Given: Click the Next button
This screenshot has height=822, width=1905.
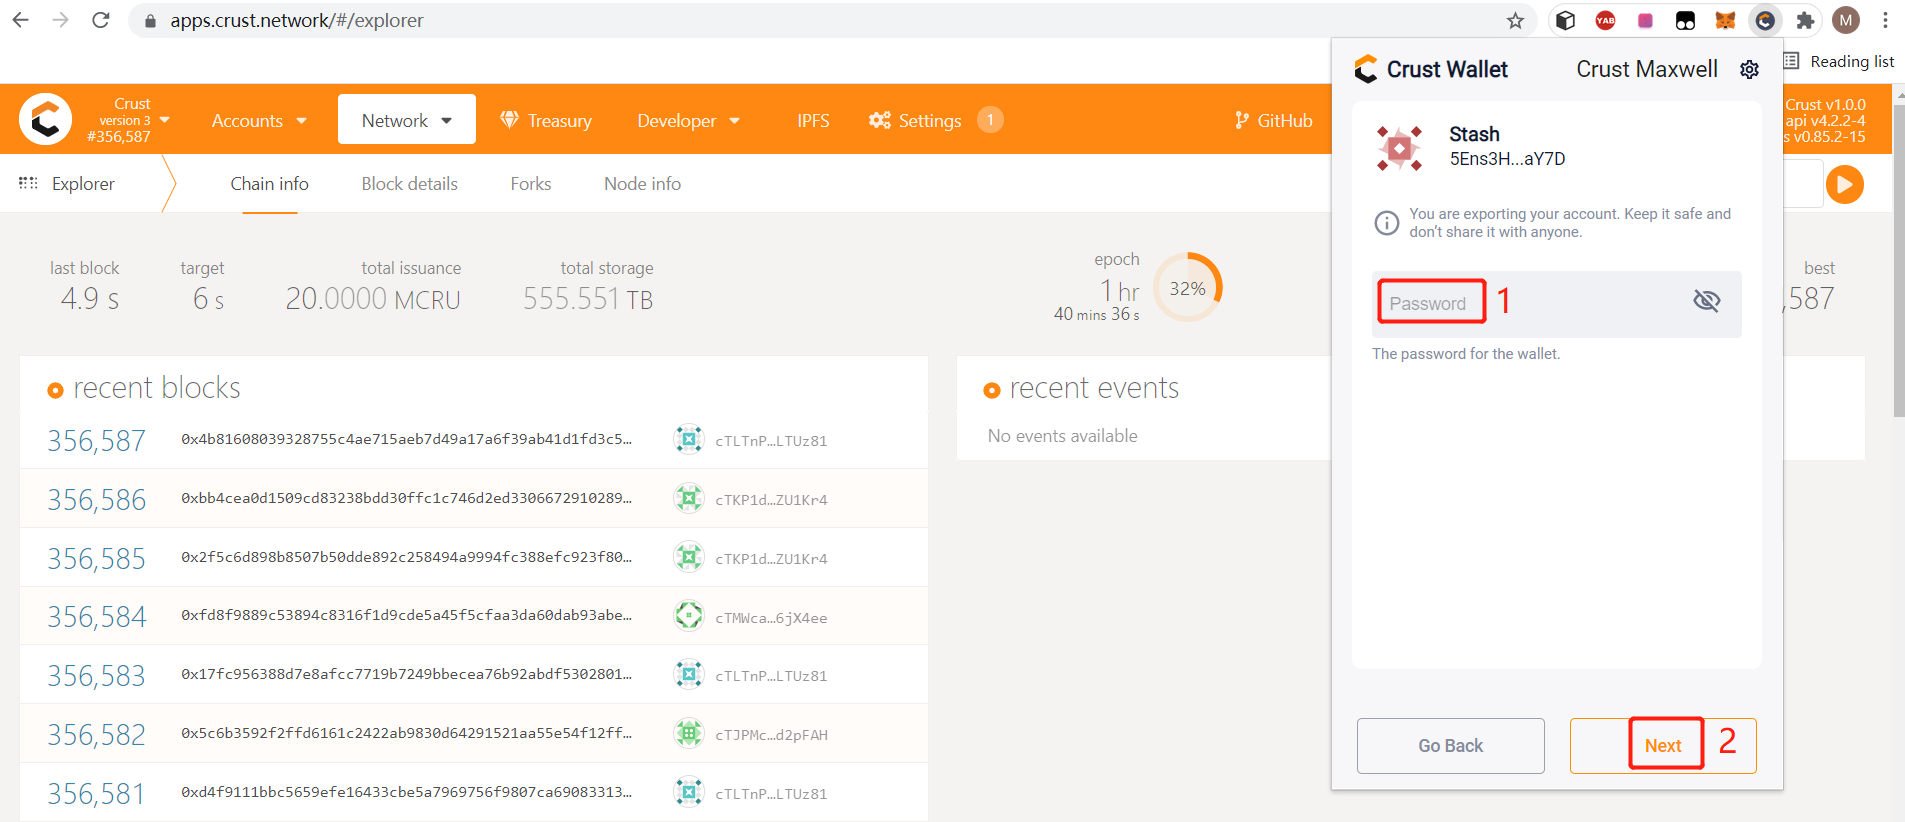Looking at the screenshot, I should point(1663,745).
